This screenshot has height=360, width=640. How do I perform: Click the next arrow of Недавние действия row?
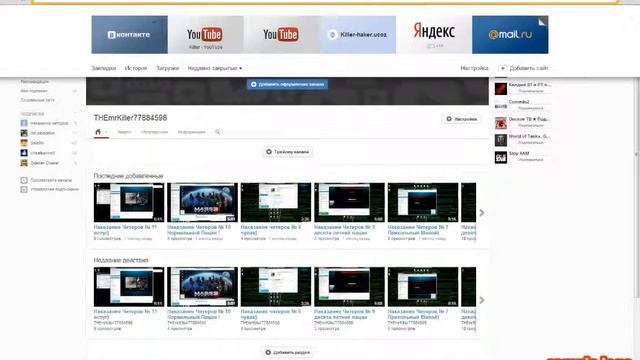482,300
